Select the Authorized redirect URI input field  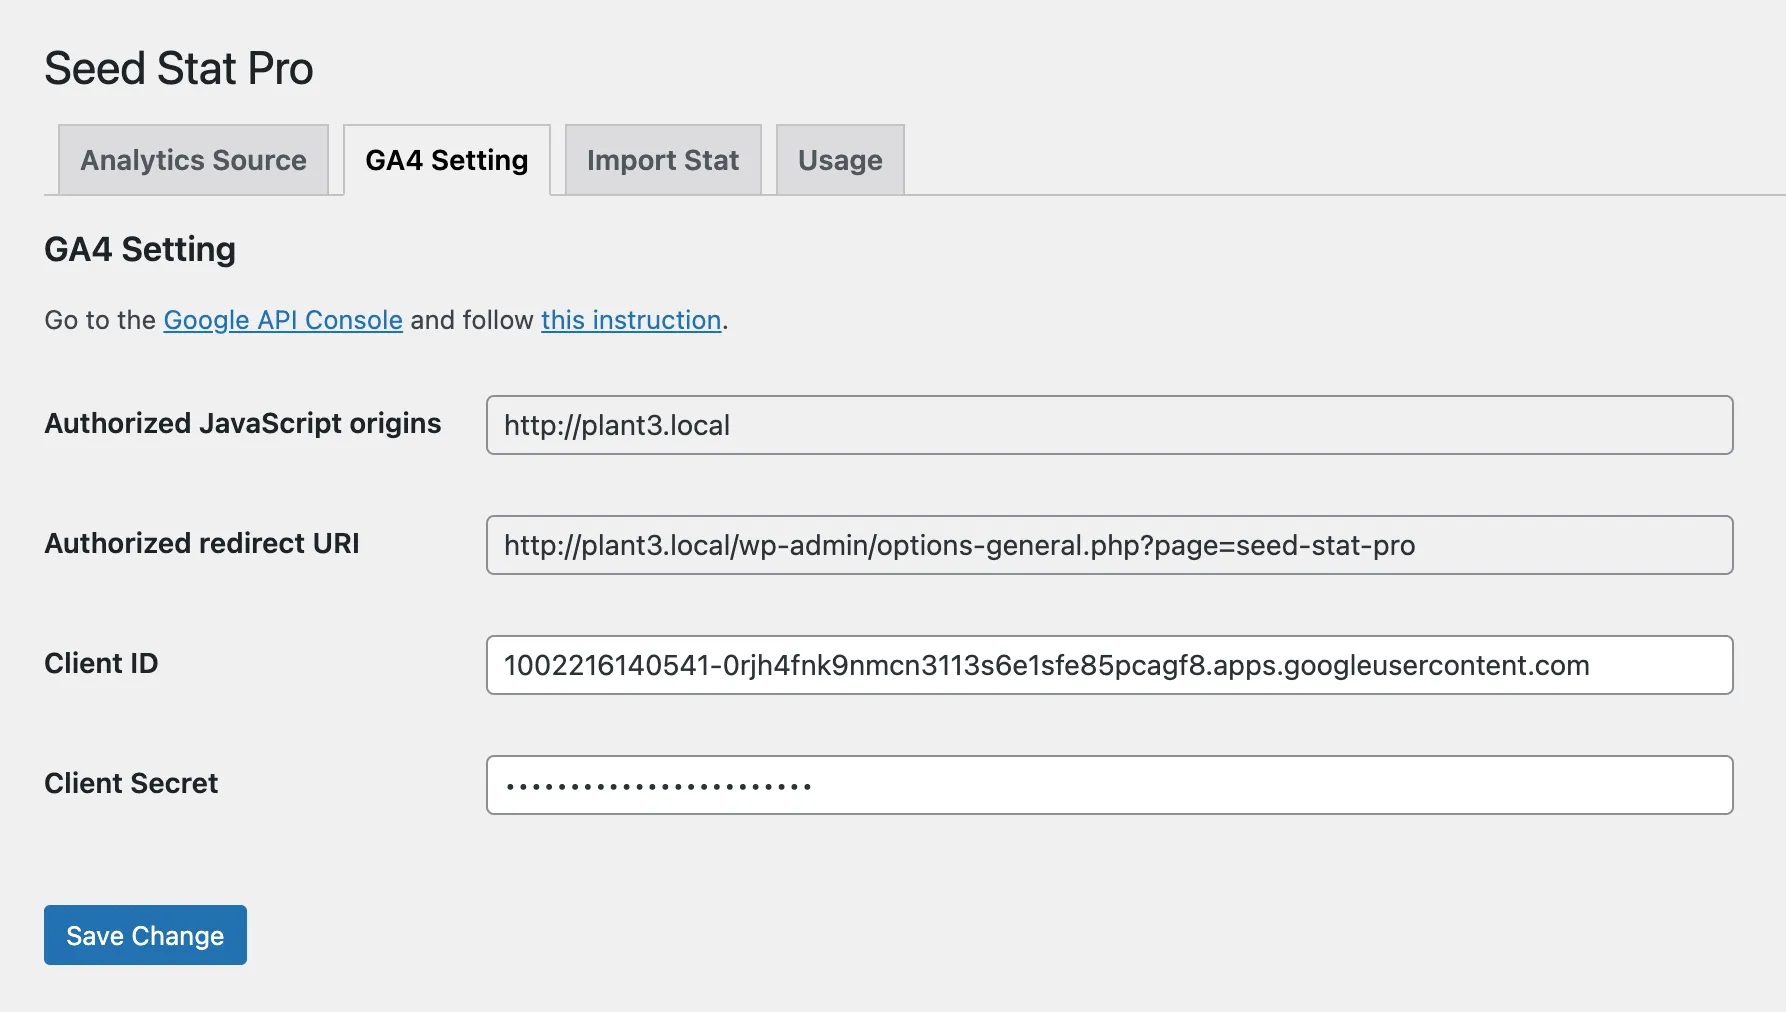click(x=1110, y=545)
